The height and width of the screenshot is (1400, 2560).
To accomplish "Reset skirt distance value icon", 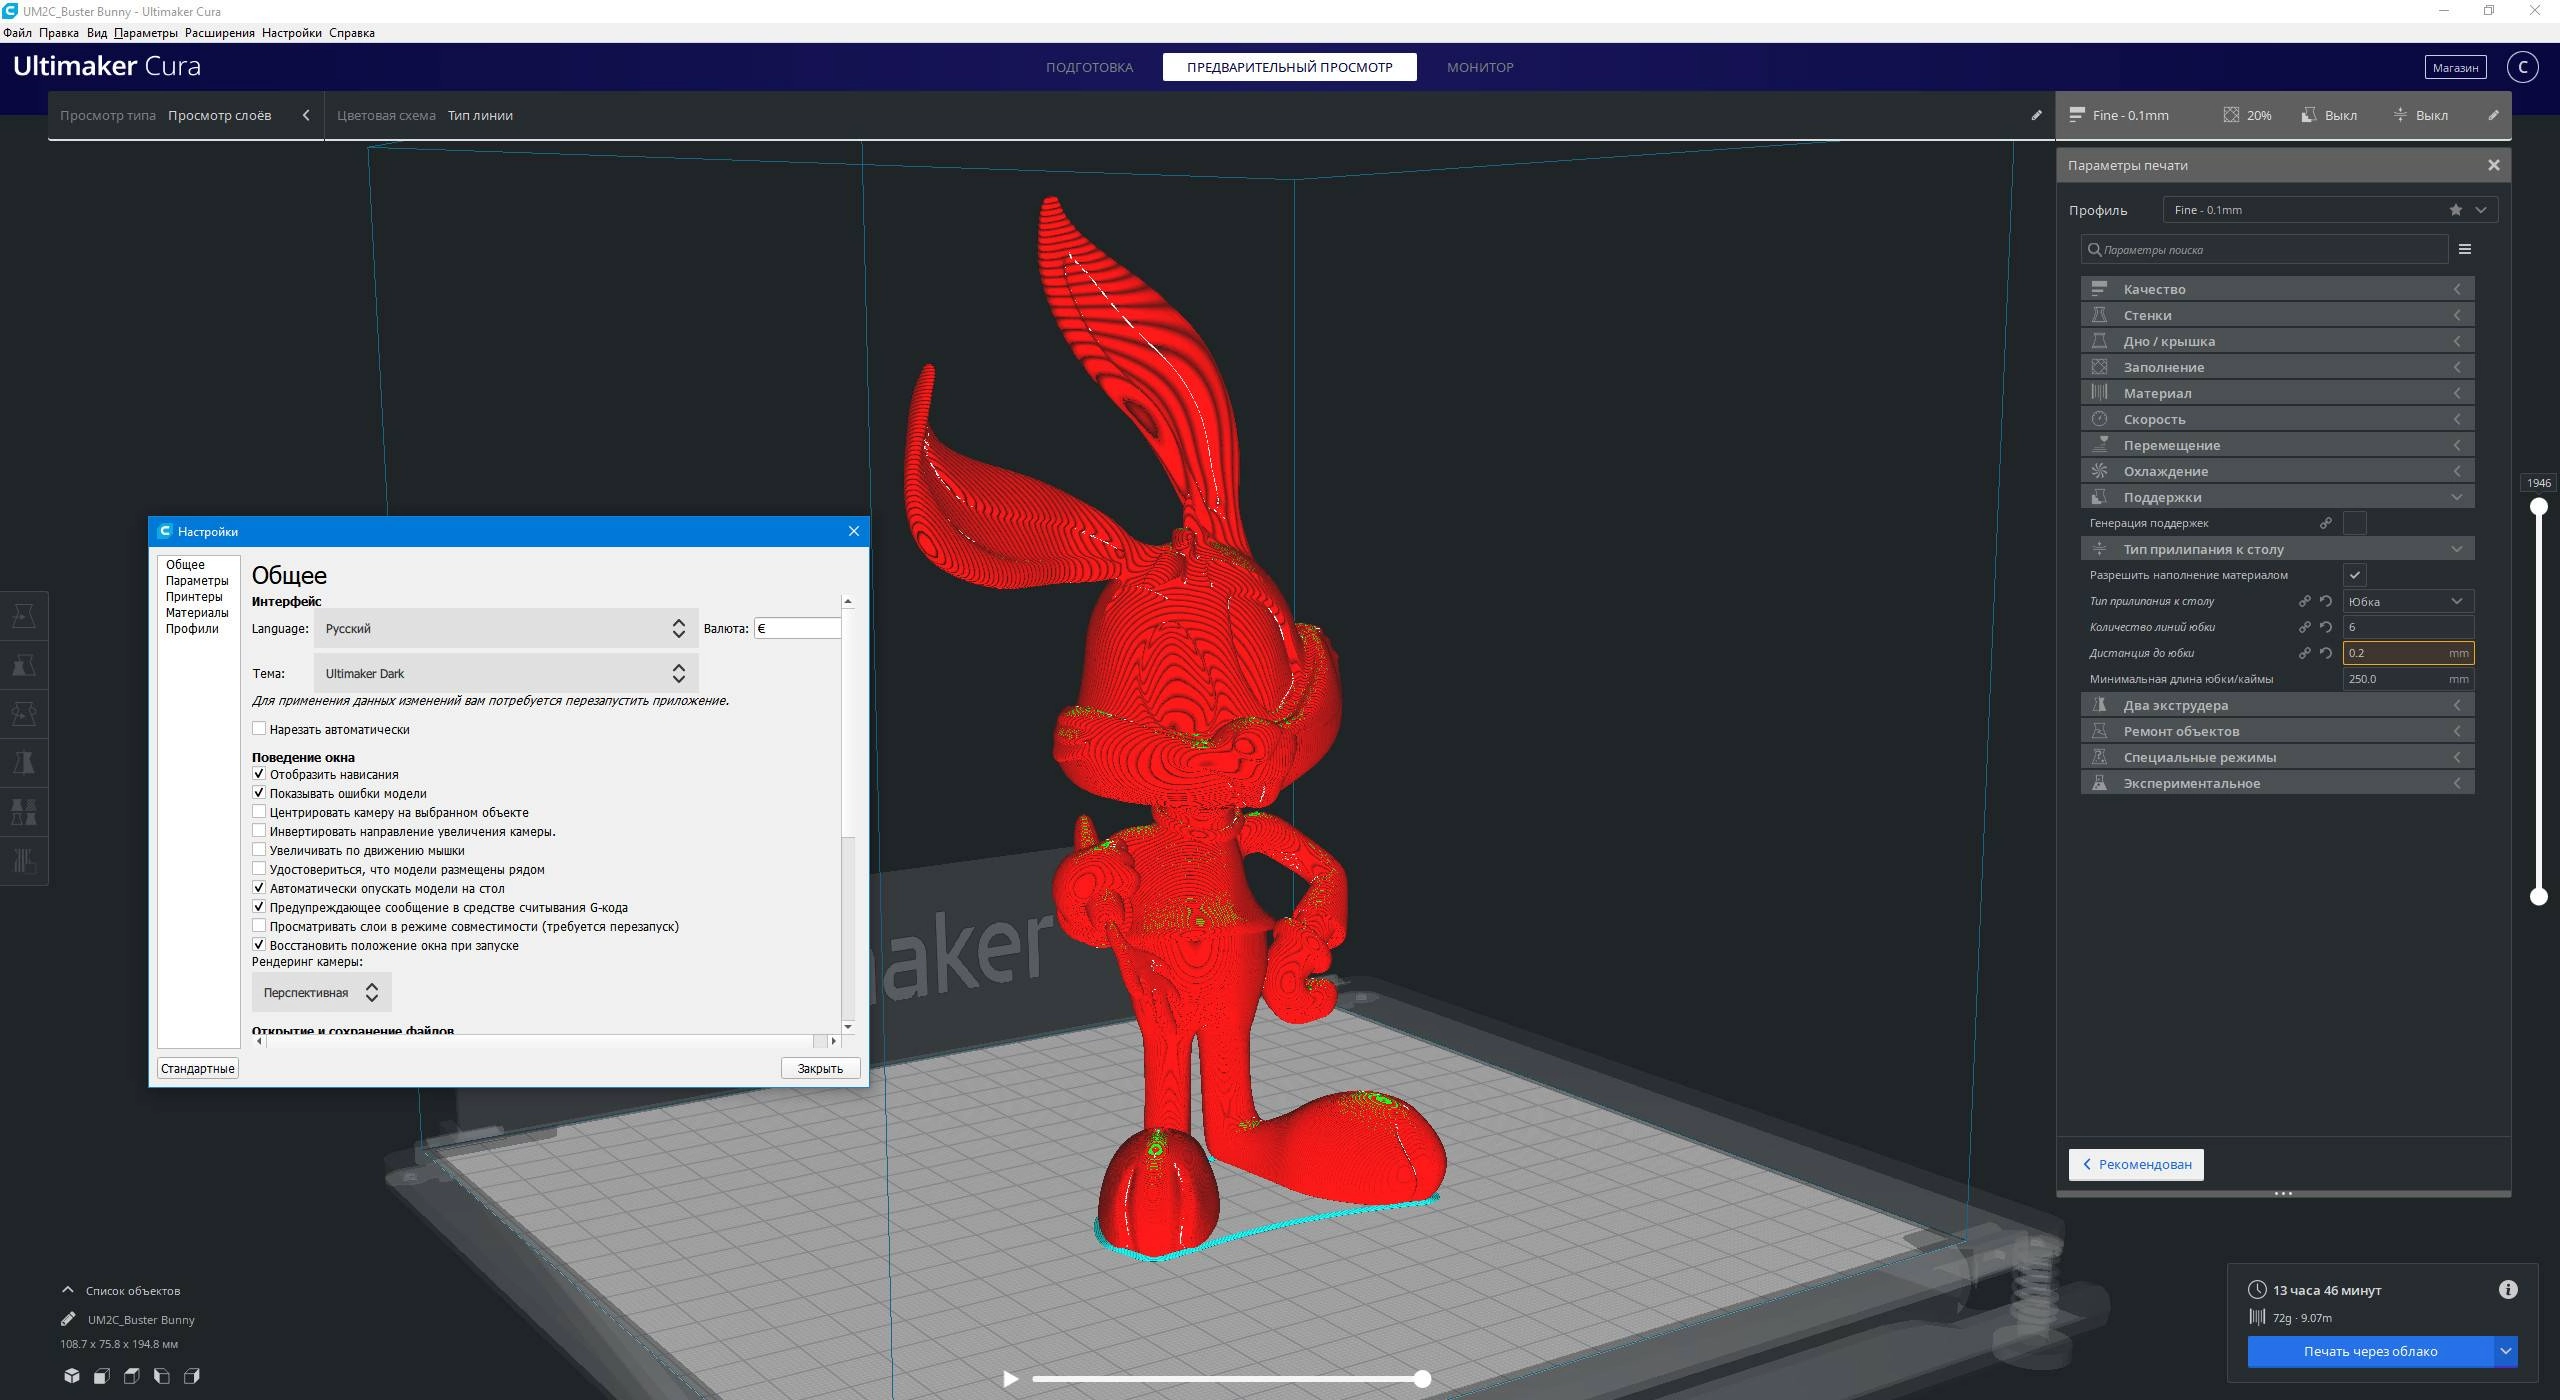I will (x=2326, y=653).
